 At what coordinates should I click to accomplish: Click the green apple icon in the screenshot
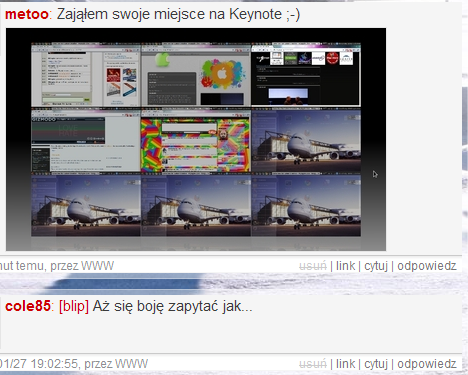click(163, 59)
